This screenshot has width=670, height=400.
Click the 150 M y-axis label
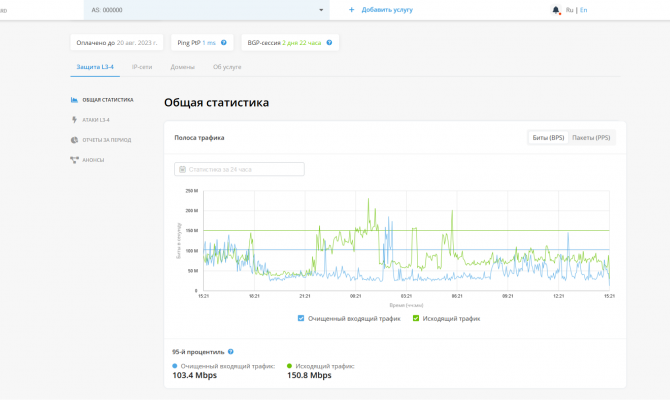191,230
